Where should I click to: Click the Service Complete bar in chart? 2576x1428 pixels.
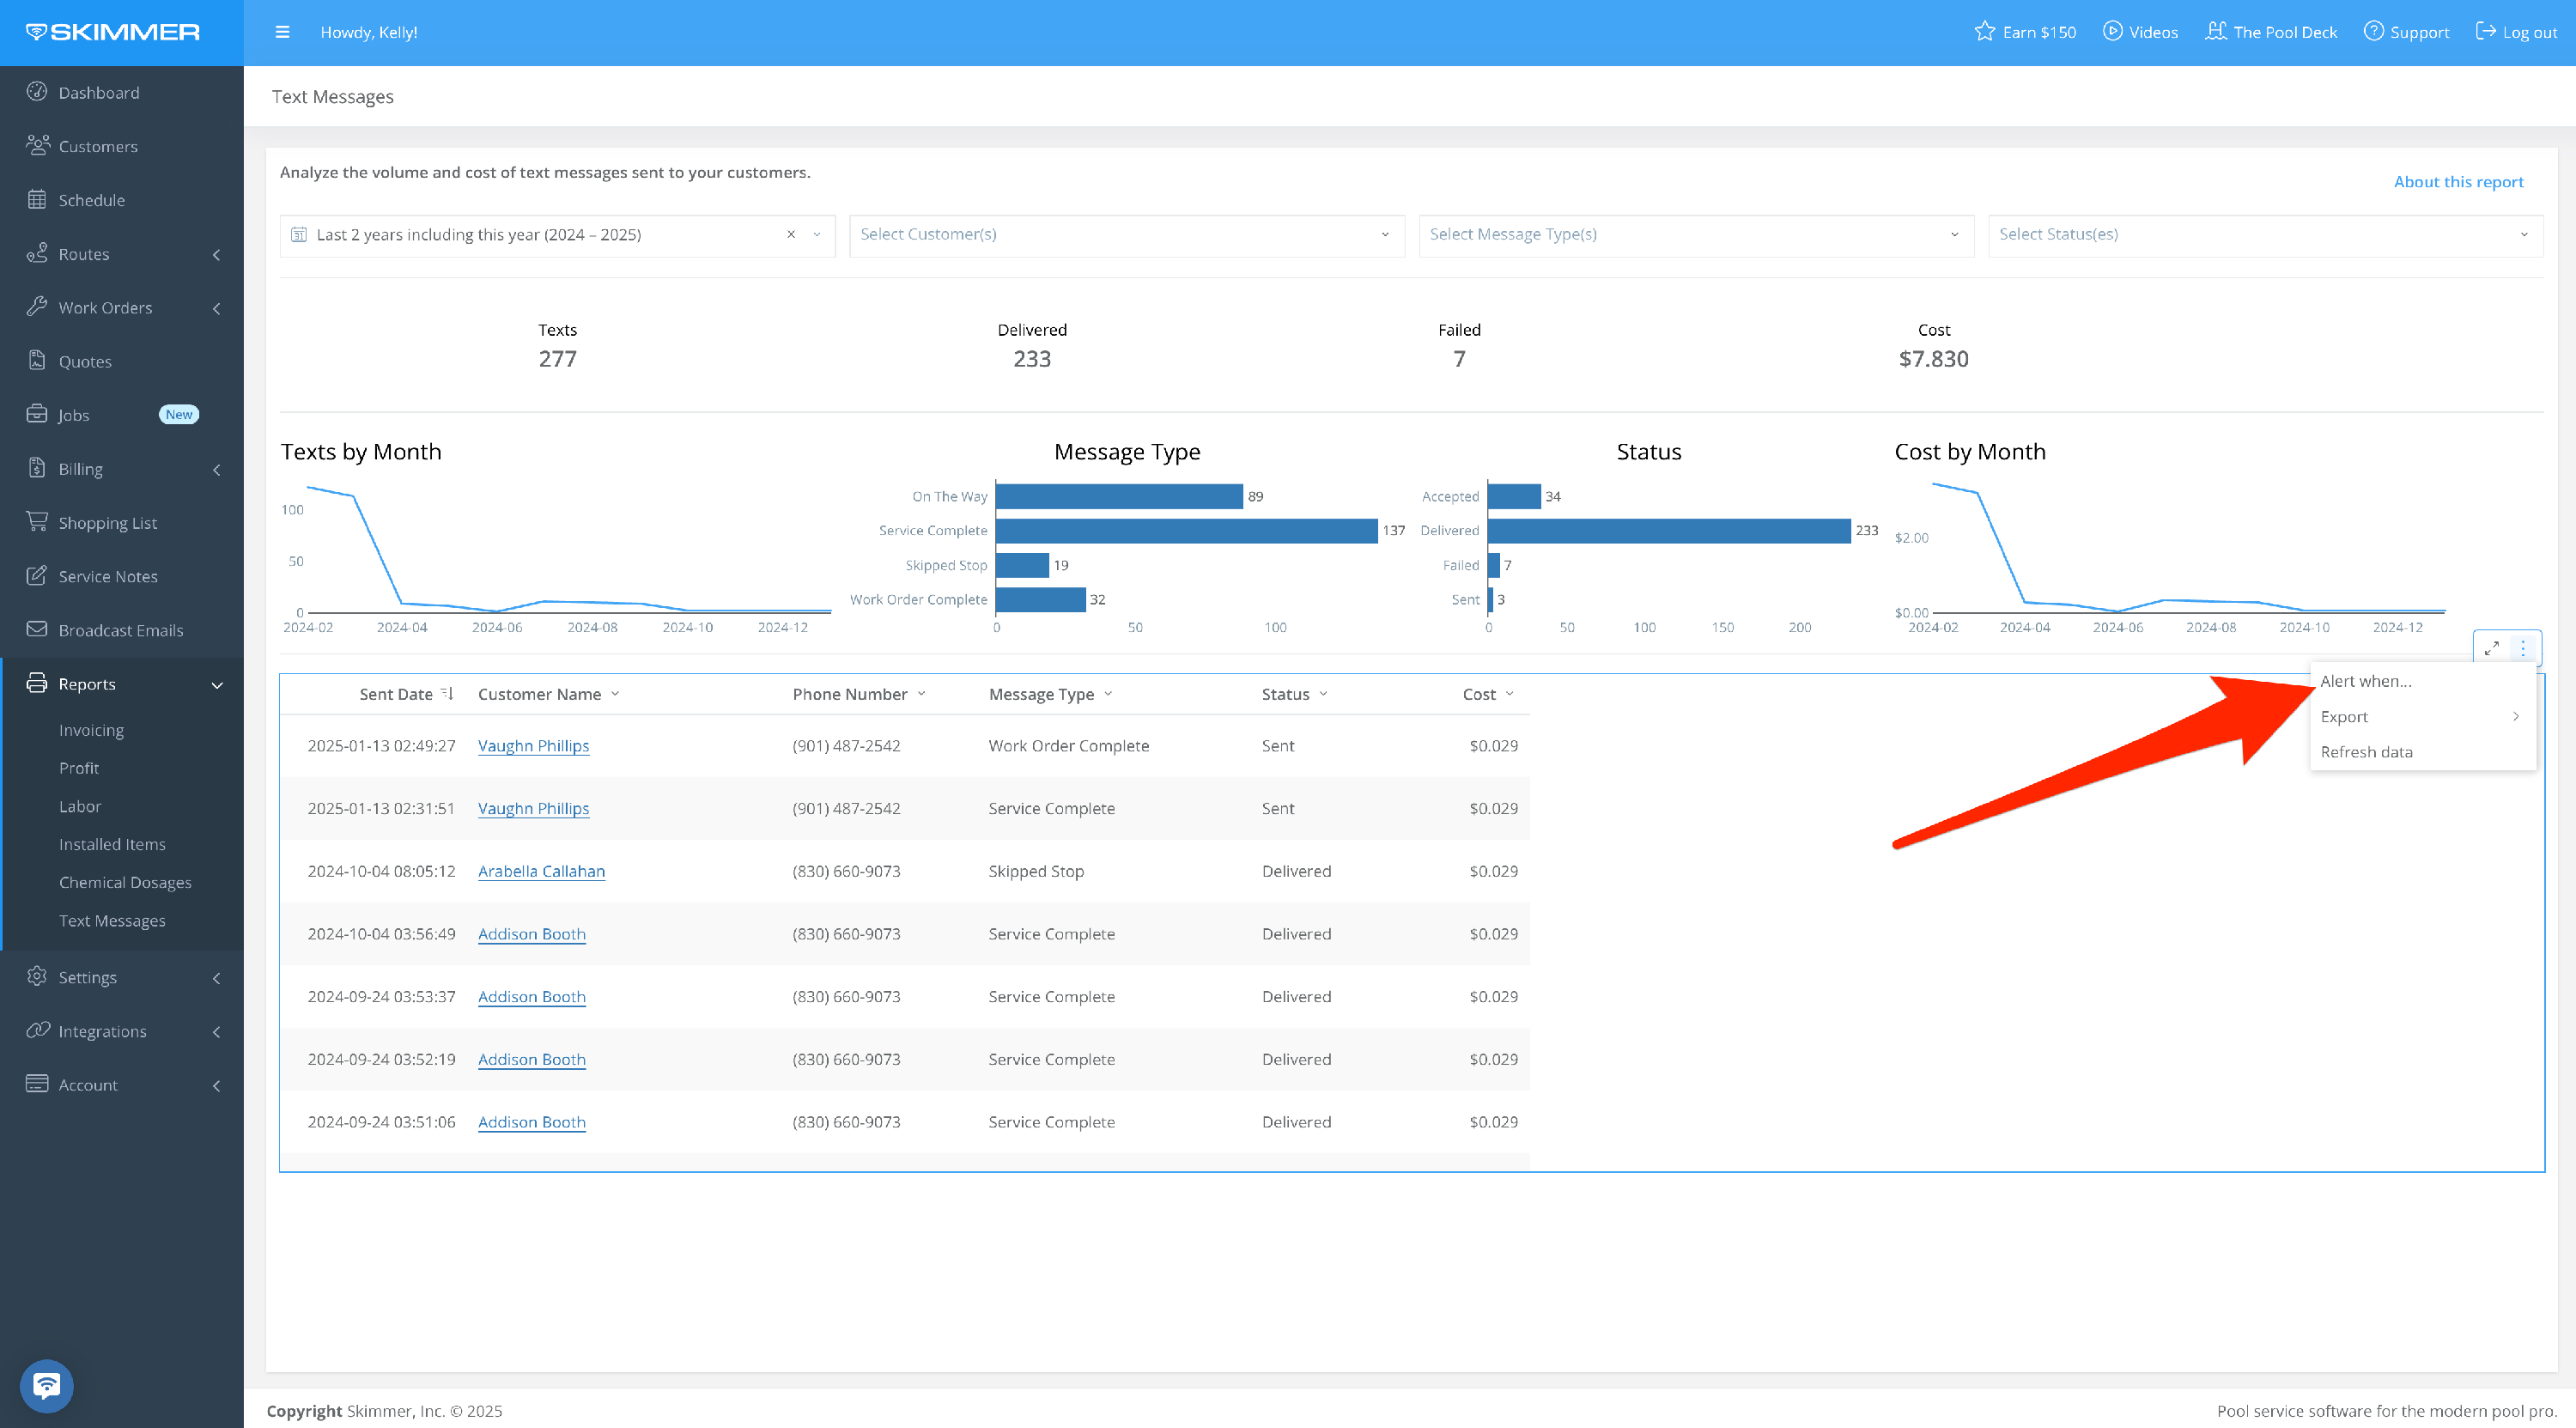pos(1186,530)
